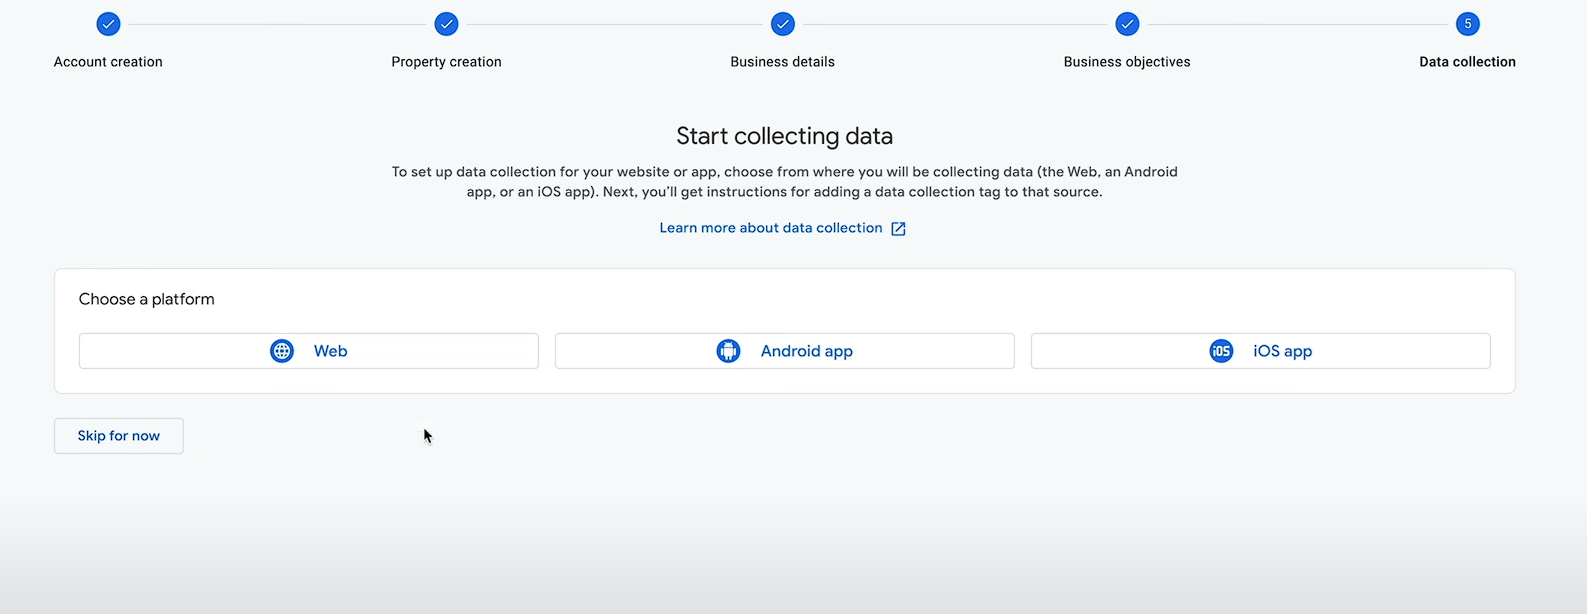Click the paragraph starting "To set up data collection"

click(x=785, y=182)
